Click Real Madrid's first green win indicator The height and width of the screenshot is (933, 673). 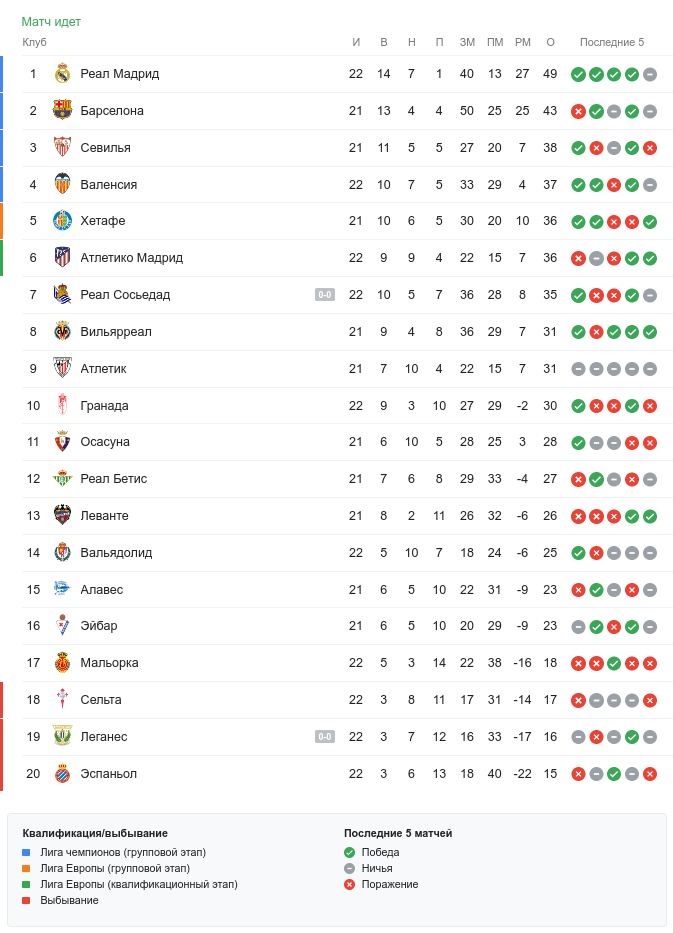pos(578,74)
